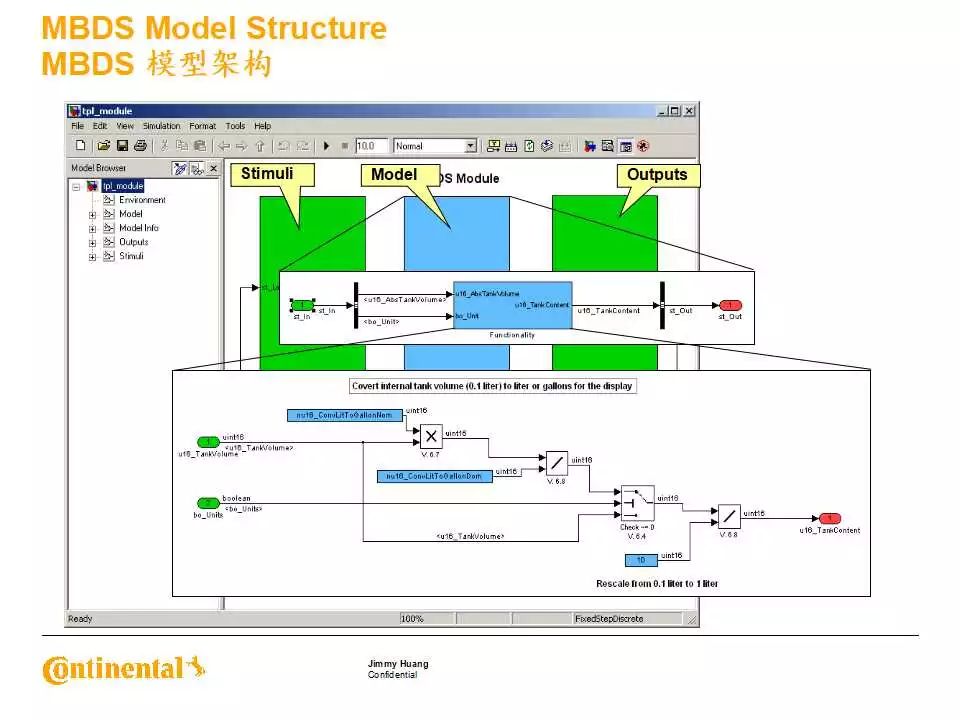This screenshot has height=720, width=960.
Task: Click the New model toolbar icon
Action: coord(80,146)
